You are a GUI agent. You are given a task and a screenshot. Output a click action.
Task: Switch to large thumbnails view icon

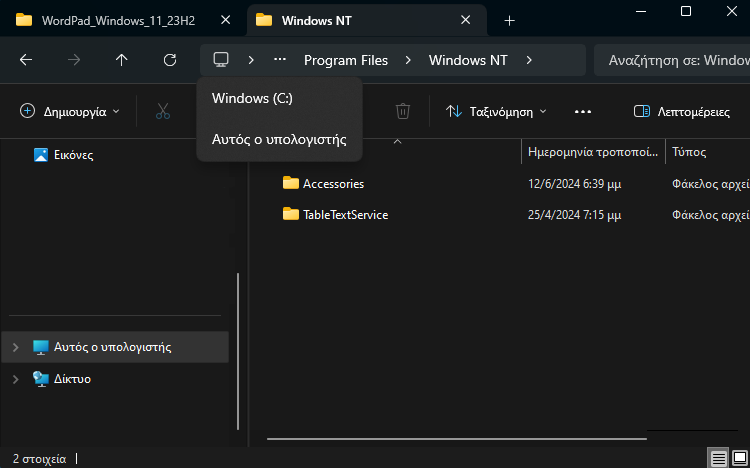point(739,458)
